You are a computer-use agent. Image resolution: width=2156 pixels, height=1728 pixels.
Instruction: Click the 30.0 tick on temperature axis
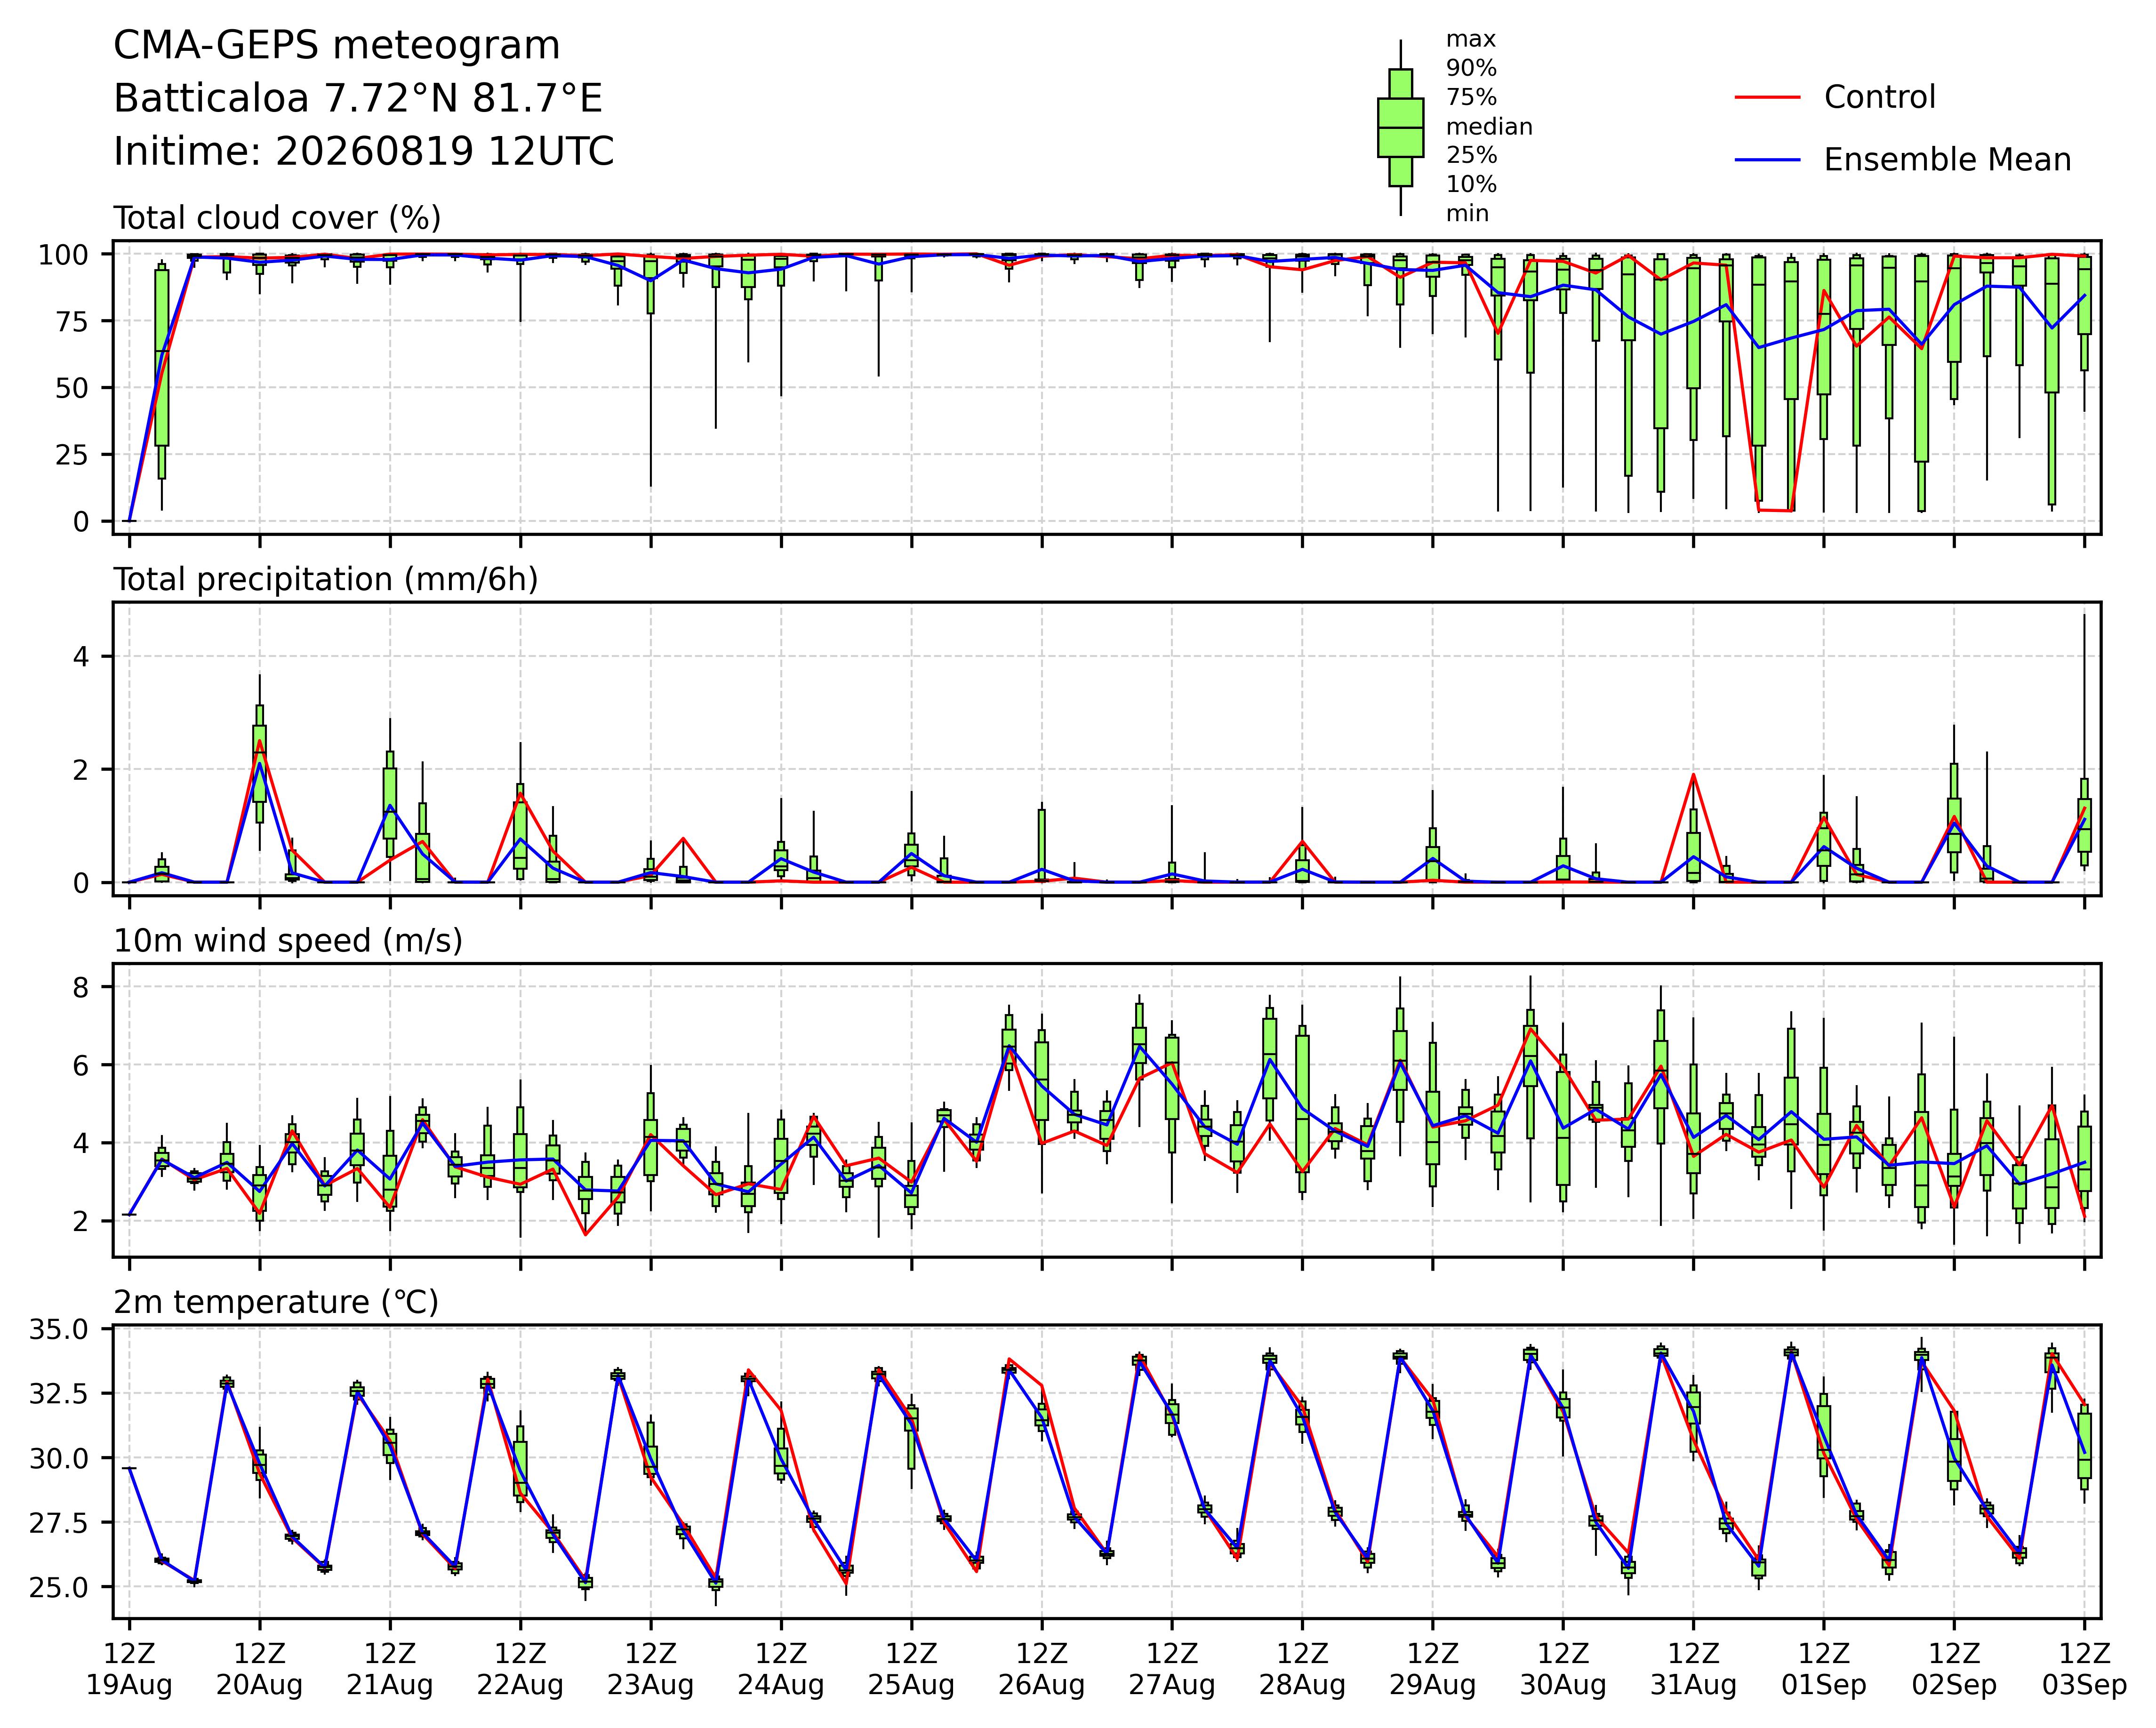click(x=60, y=1458)
